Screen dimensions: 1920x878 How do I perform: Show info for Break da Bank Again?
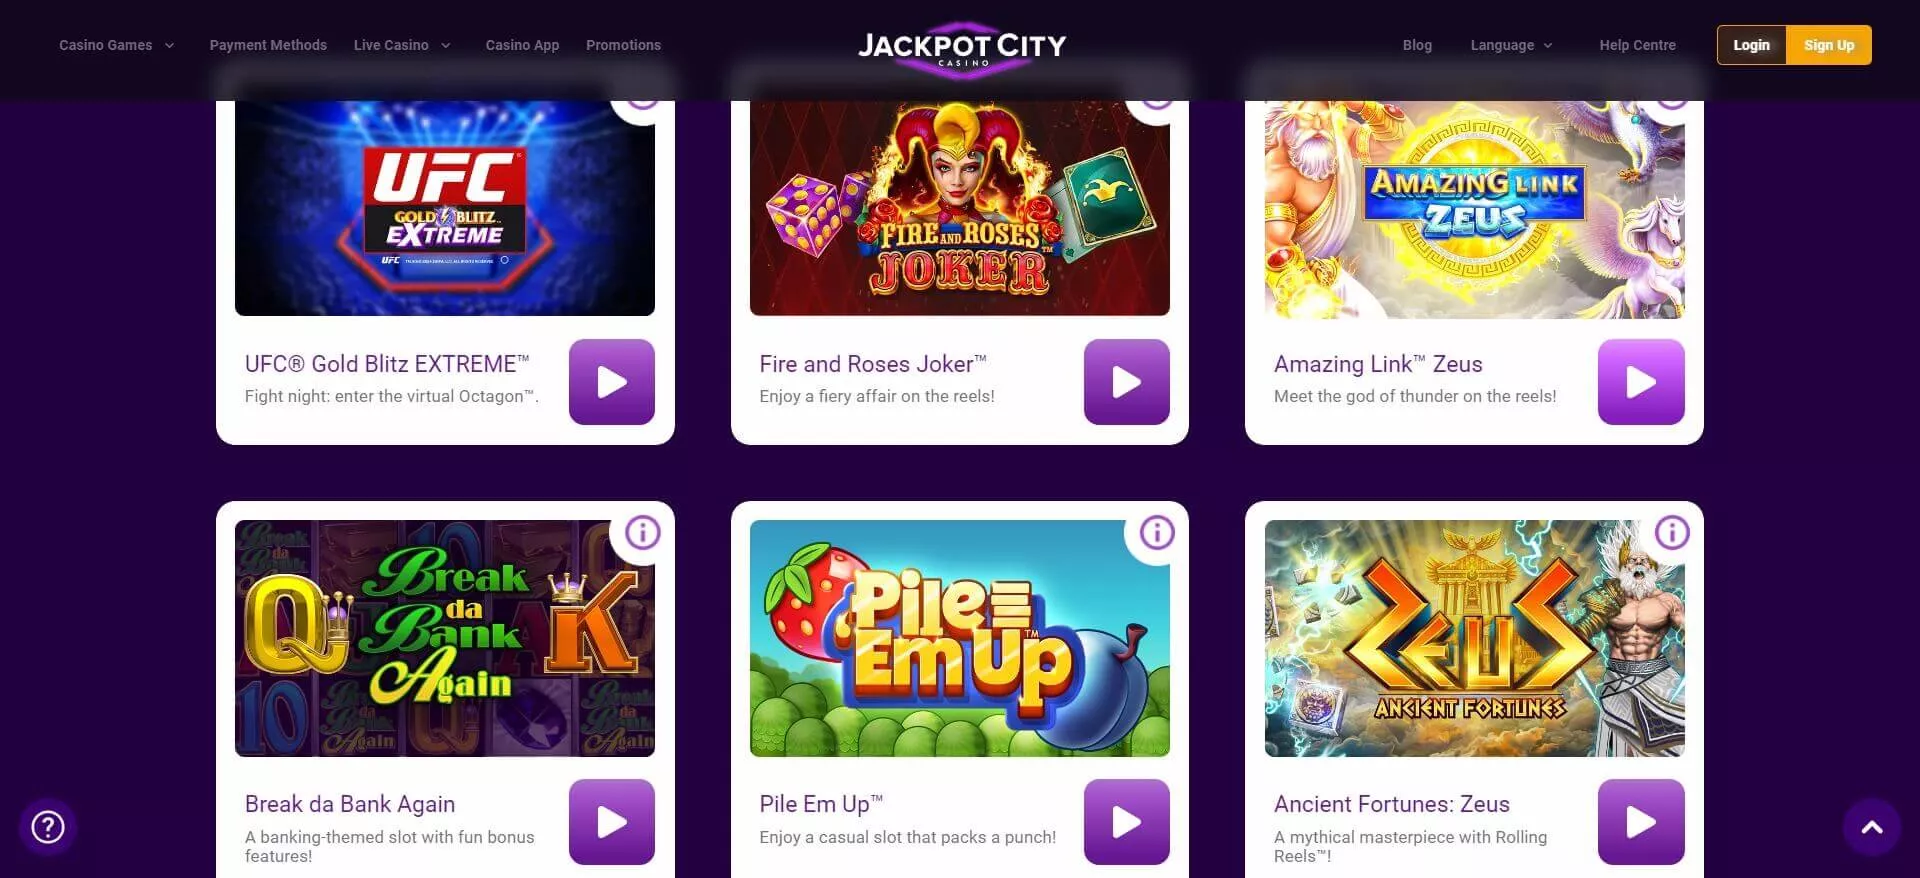(643, 532)
